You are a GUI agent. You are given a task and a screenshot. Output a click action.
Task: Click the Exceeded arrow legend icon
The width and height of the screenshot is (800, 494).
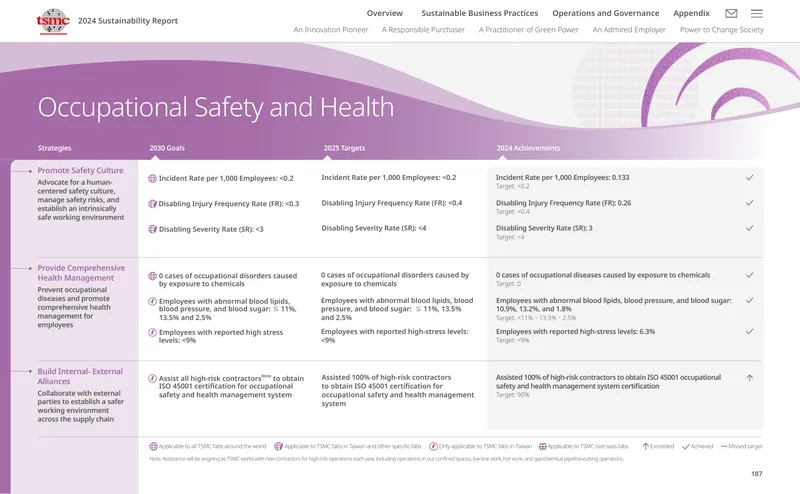point(645,447)
